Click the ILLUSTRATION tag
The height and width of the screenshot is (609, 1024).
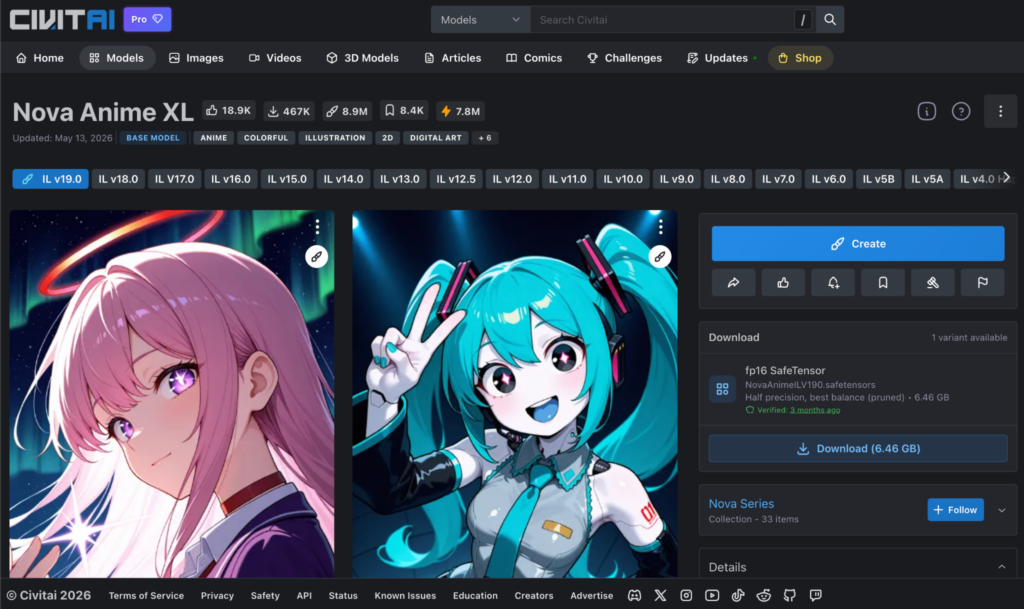[x=335, y=138]
